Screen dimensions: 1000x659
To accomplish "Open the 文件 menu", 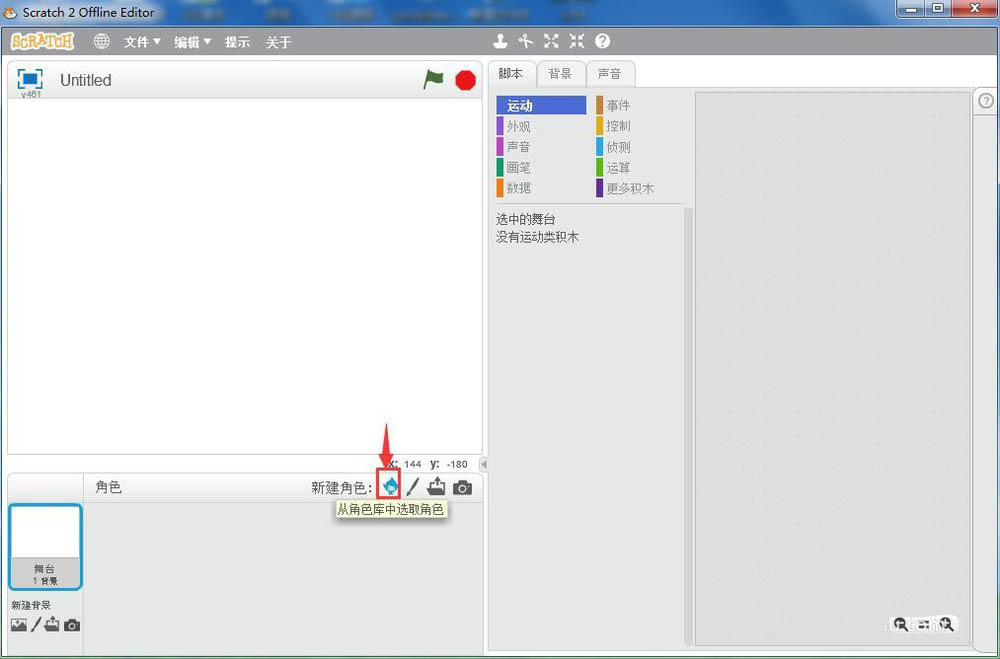I will (140, 41).
